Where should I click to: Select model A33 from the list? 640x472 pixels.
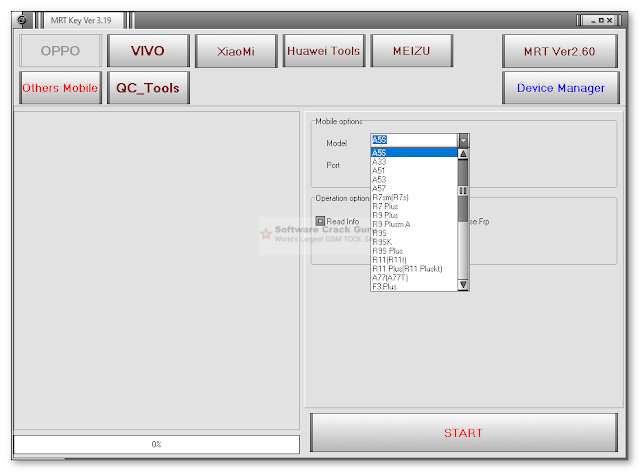tap(414, 162)
